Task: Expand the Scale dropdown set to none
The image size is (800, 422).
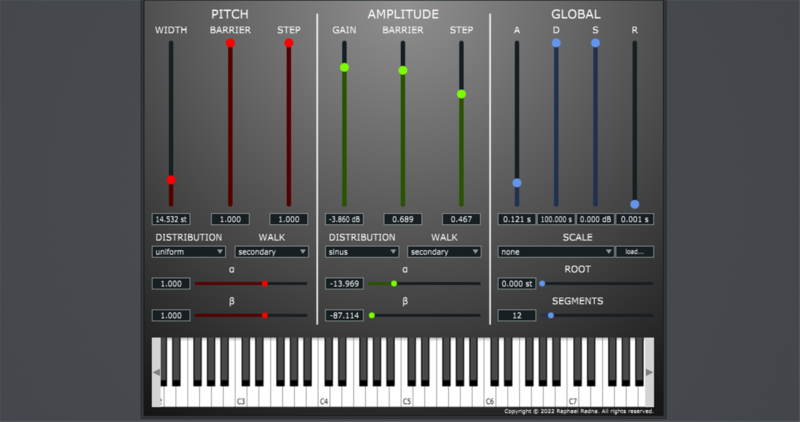Action: click(555, 252)
